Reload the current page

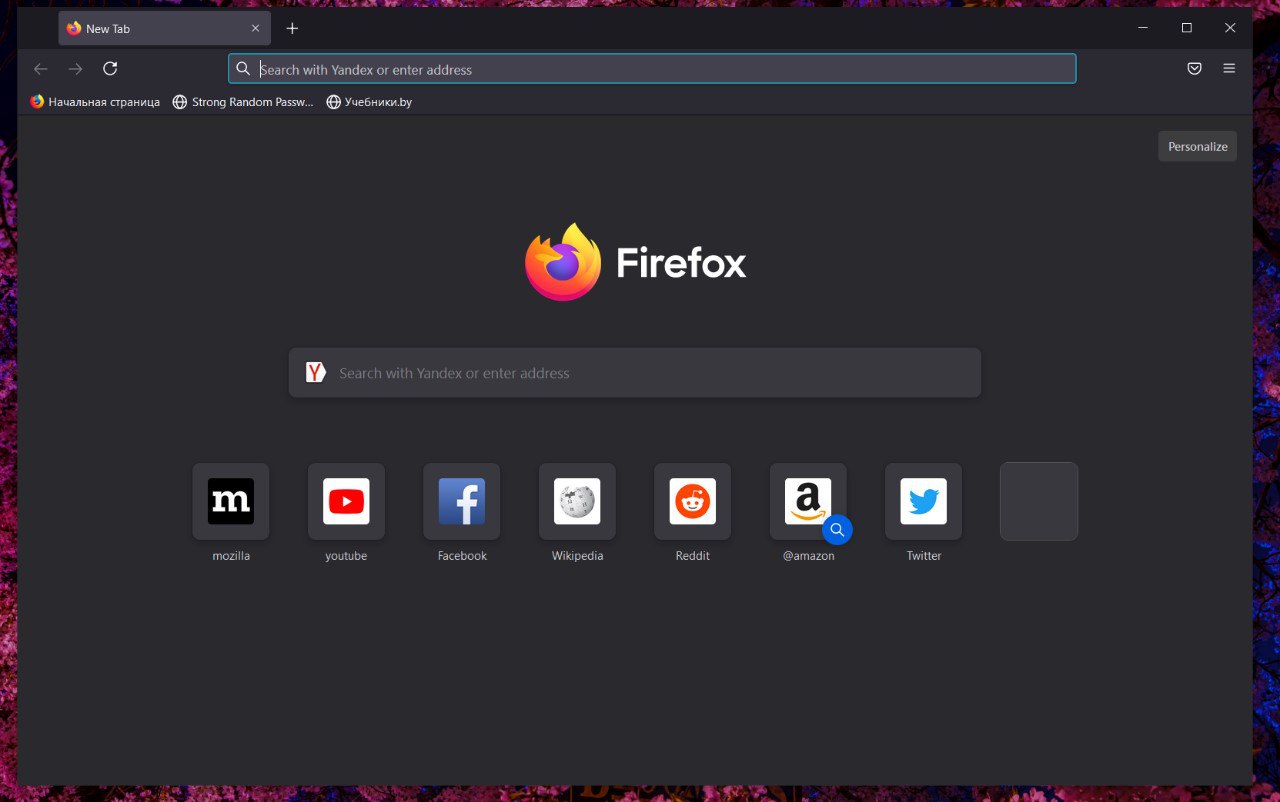point(110,69)
